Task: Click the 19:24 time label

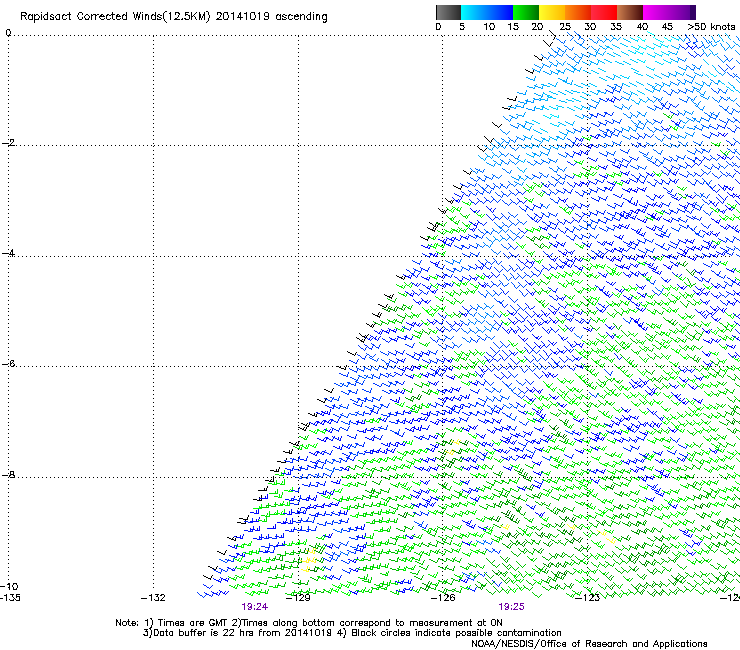Action: [254, 607]
